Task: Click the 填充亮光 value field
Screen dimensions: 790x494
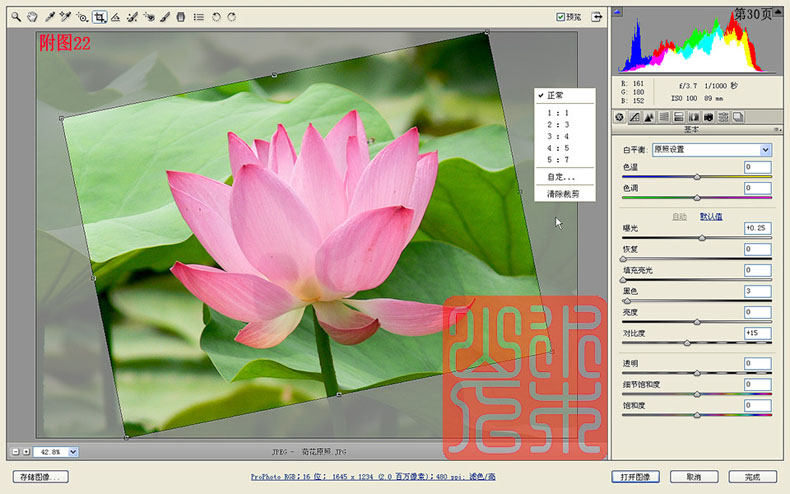Action: [x=757, y=270]
